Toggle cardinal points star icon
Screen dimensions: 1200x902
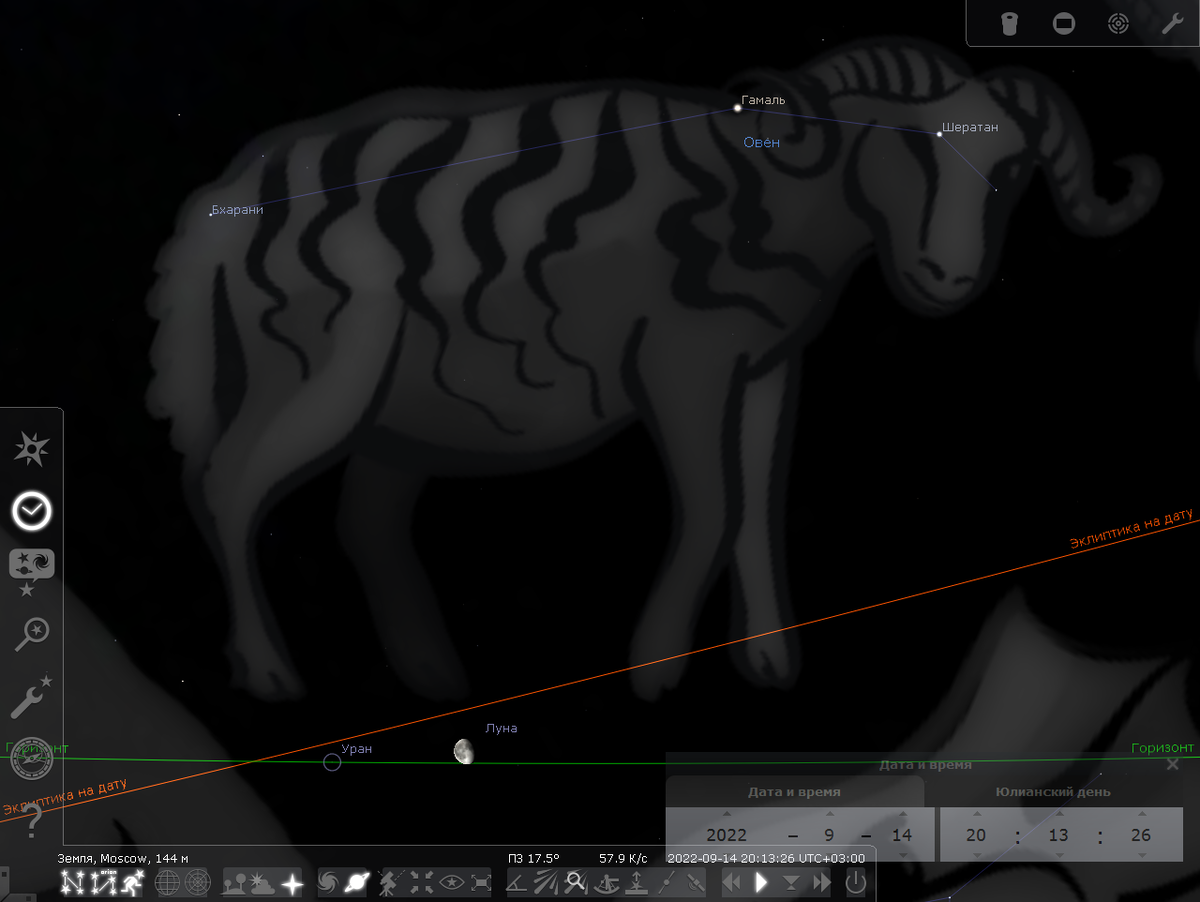(291, 882)
